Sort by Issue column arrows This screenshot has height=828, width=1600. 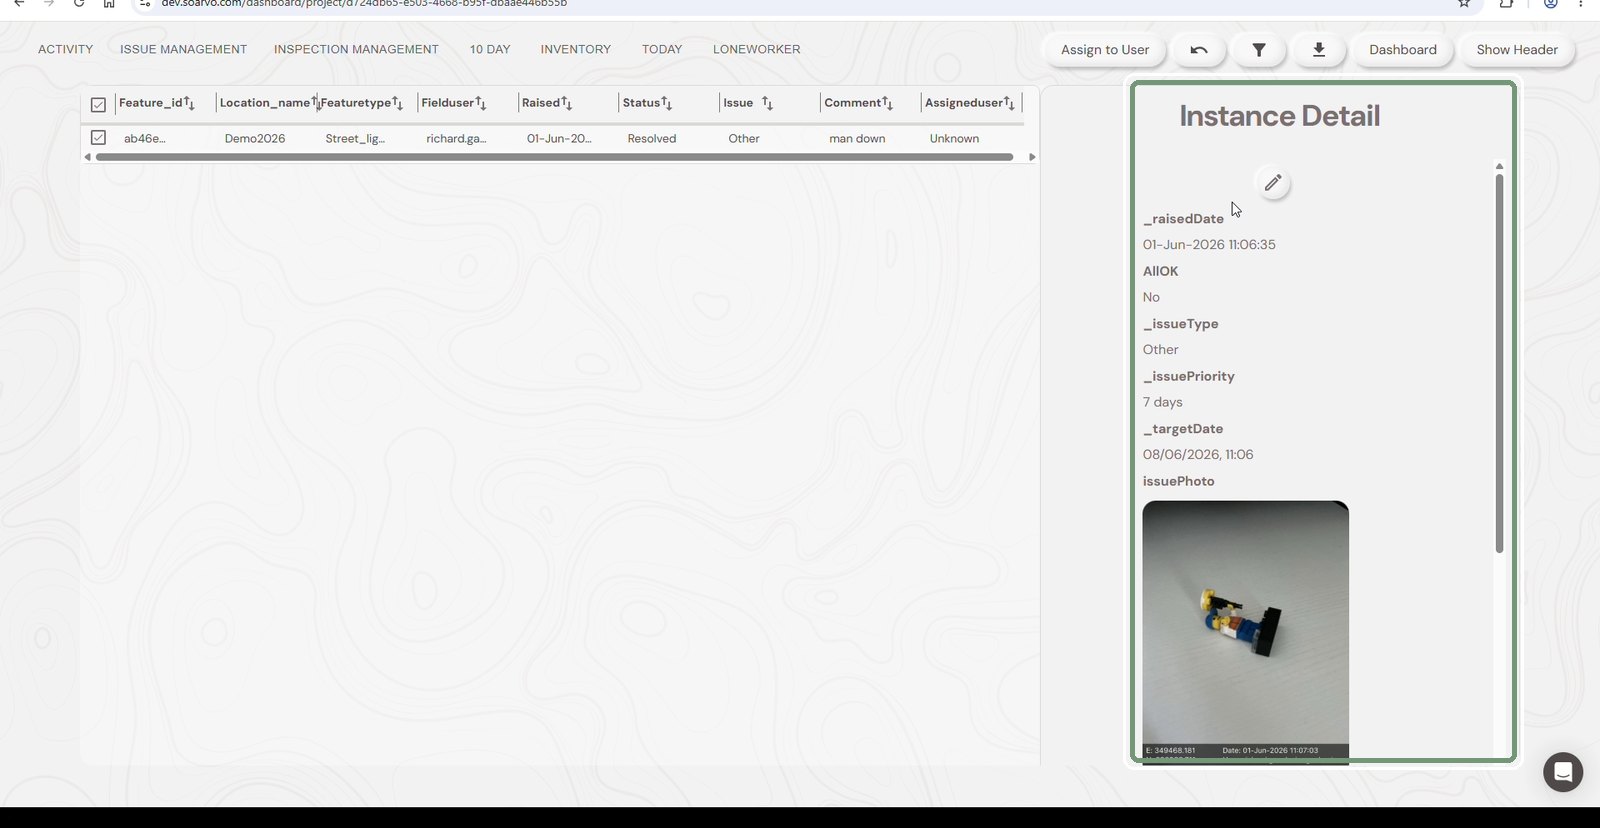pos(767,103)
